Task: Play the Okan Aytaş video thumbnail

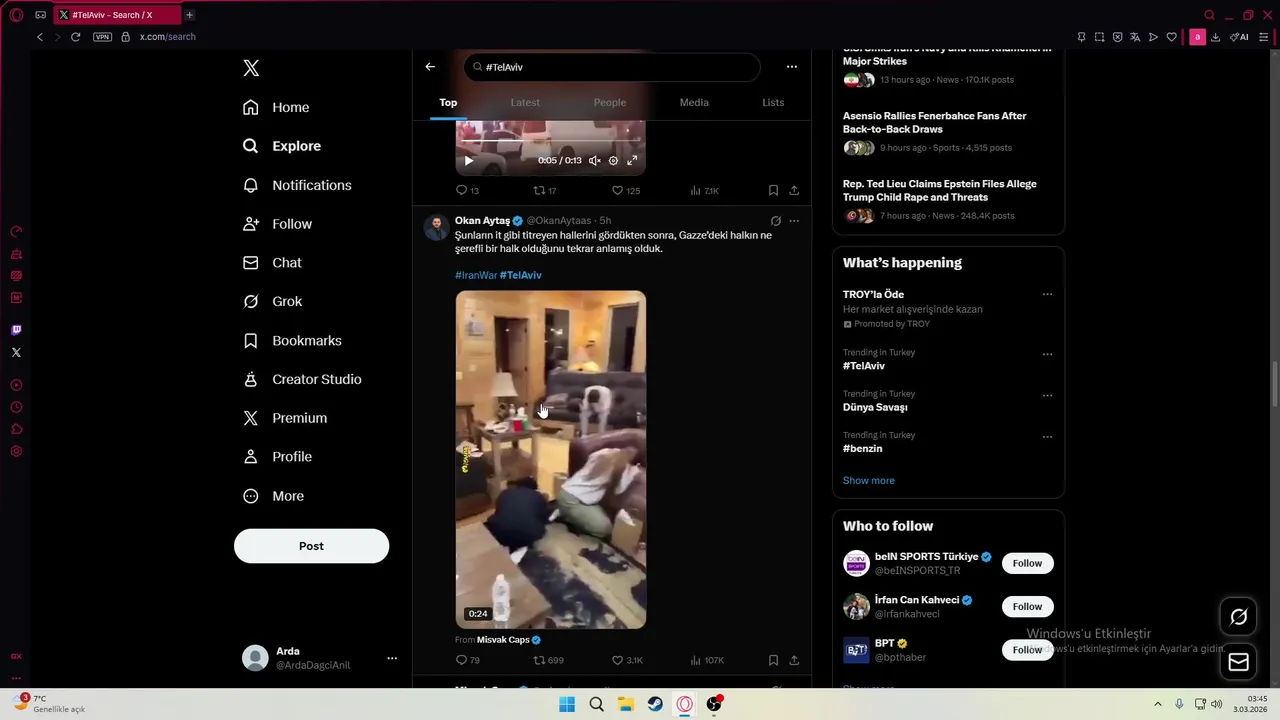Action: pos(551,460)
